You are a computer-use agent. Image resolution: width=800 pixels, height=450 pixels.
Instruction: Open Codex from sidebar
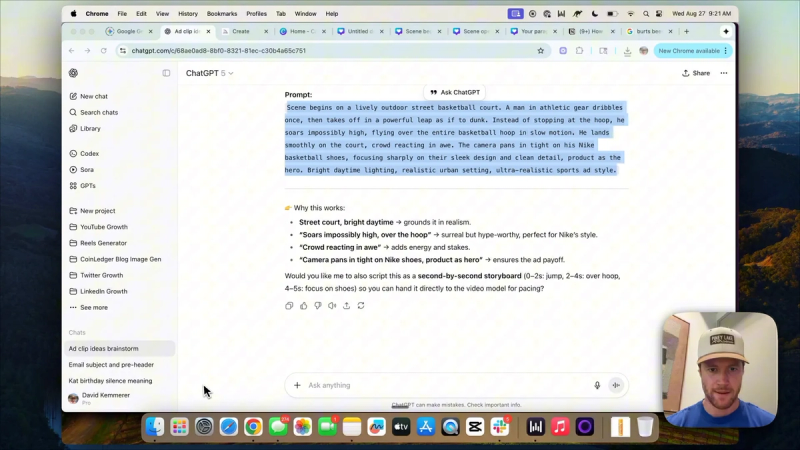pos(84,154)
